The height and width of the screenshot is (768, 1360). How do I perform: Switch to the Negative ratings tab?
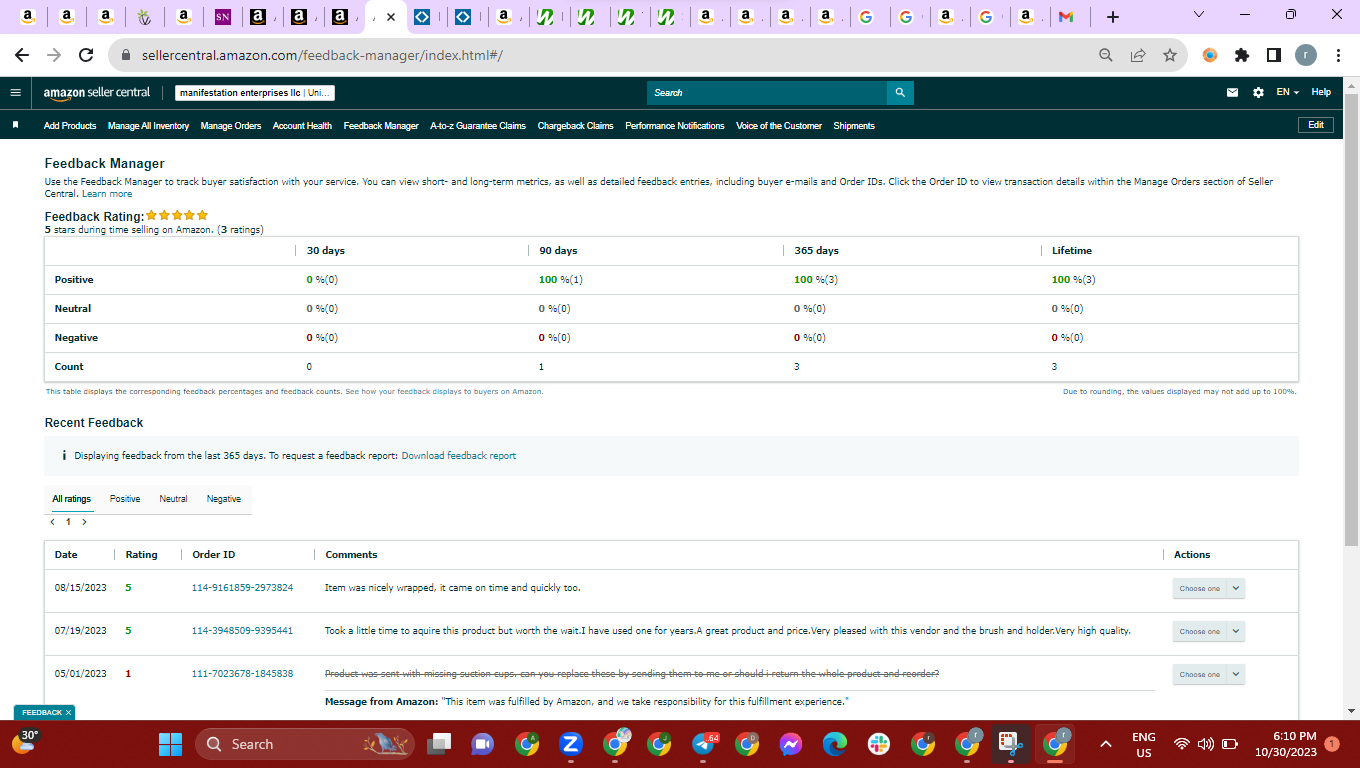coord(224,499)
